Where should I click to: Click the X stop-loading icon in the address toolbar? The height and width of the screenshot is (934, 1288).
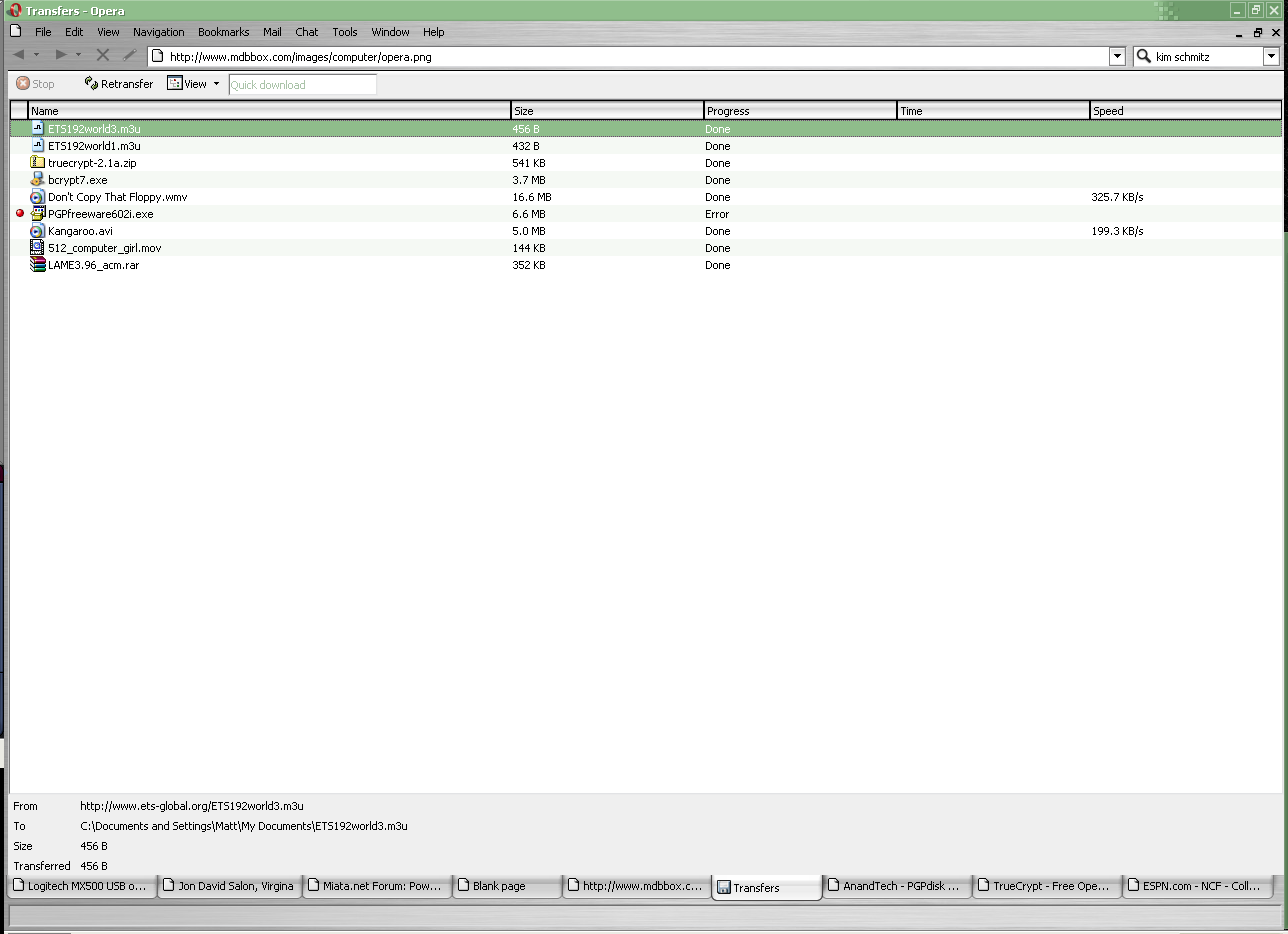click(x=102, y=55)
